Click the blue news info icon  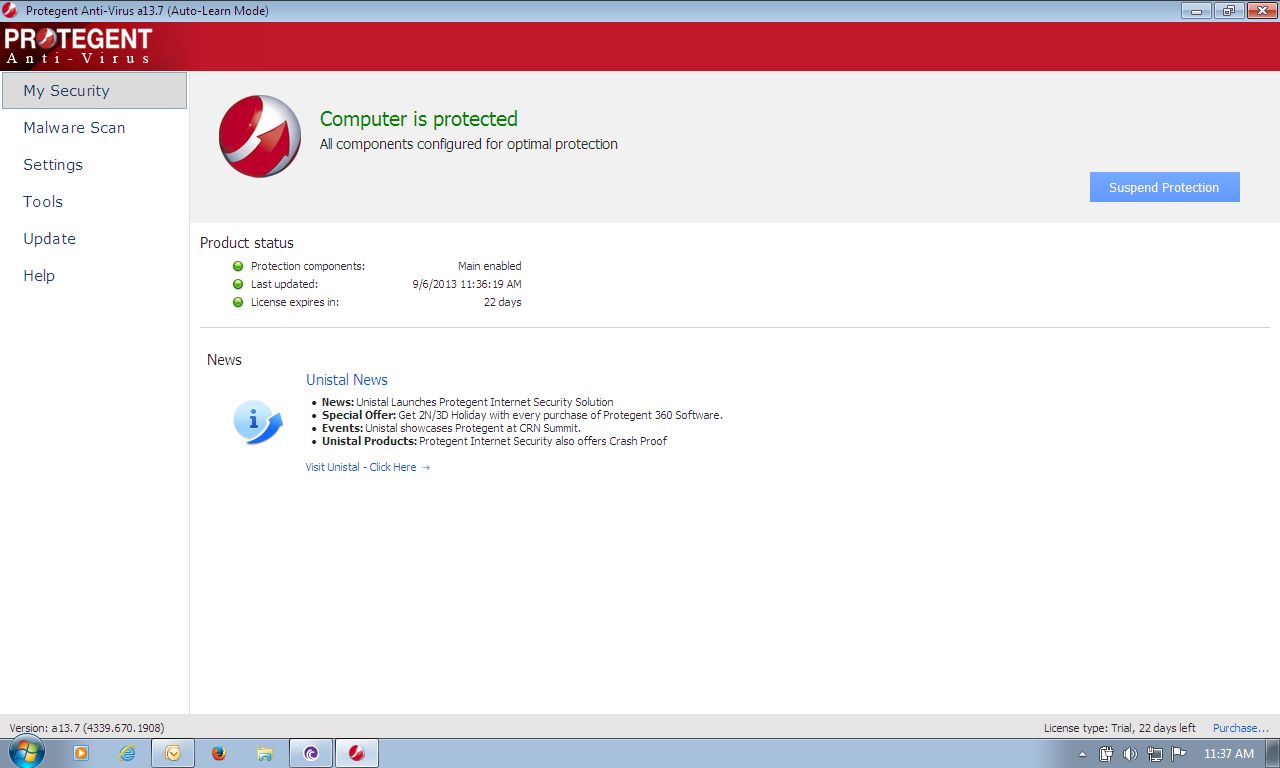coord(258,421)
